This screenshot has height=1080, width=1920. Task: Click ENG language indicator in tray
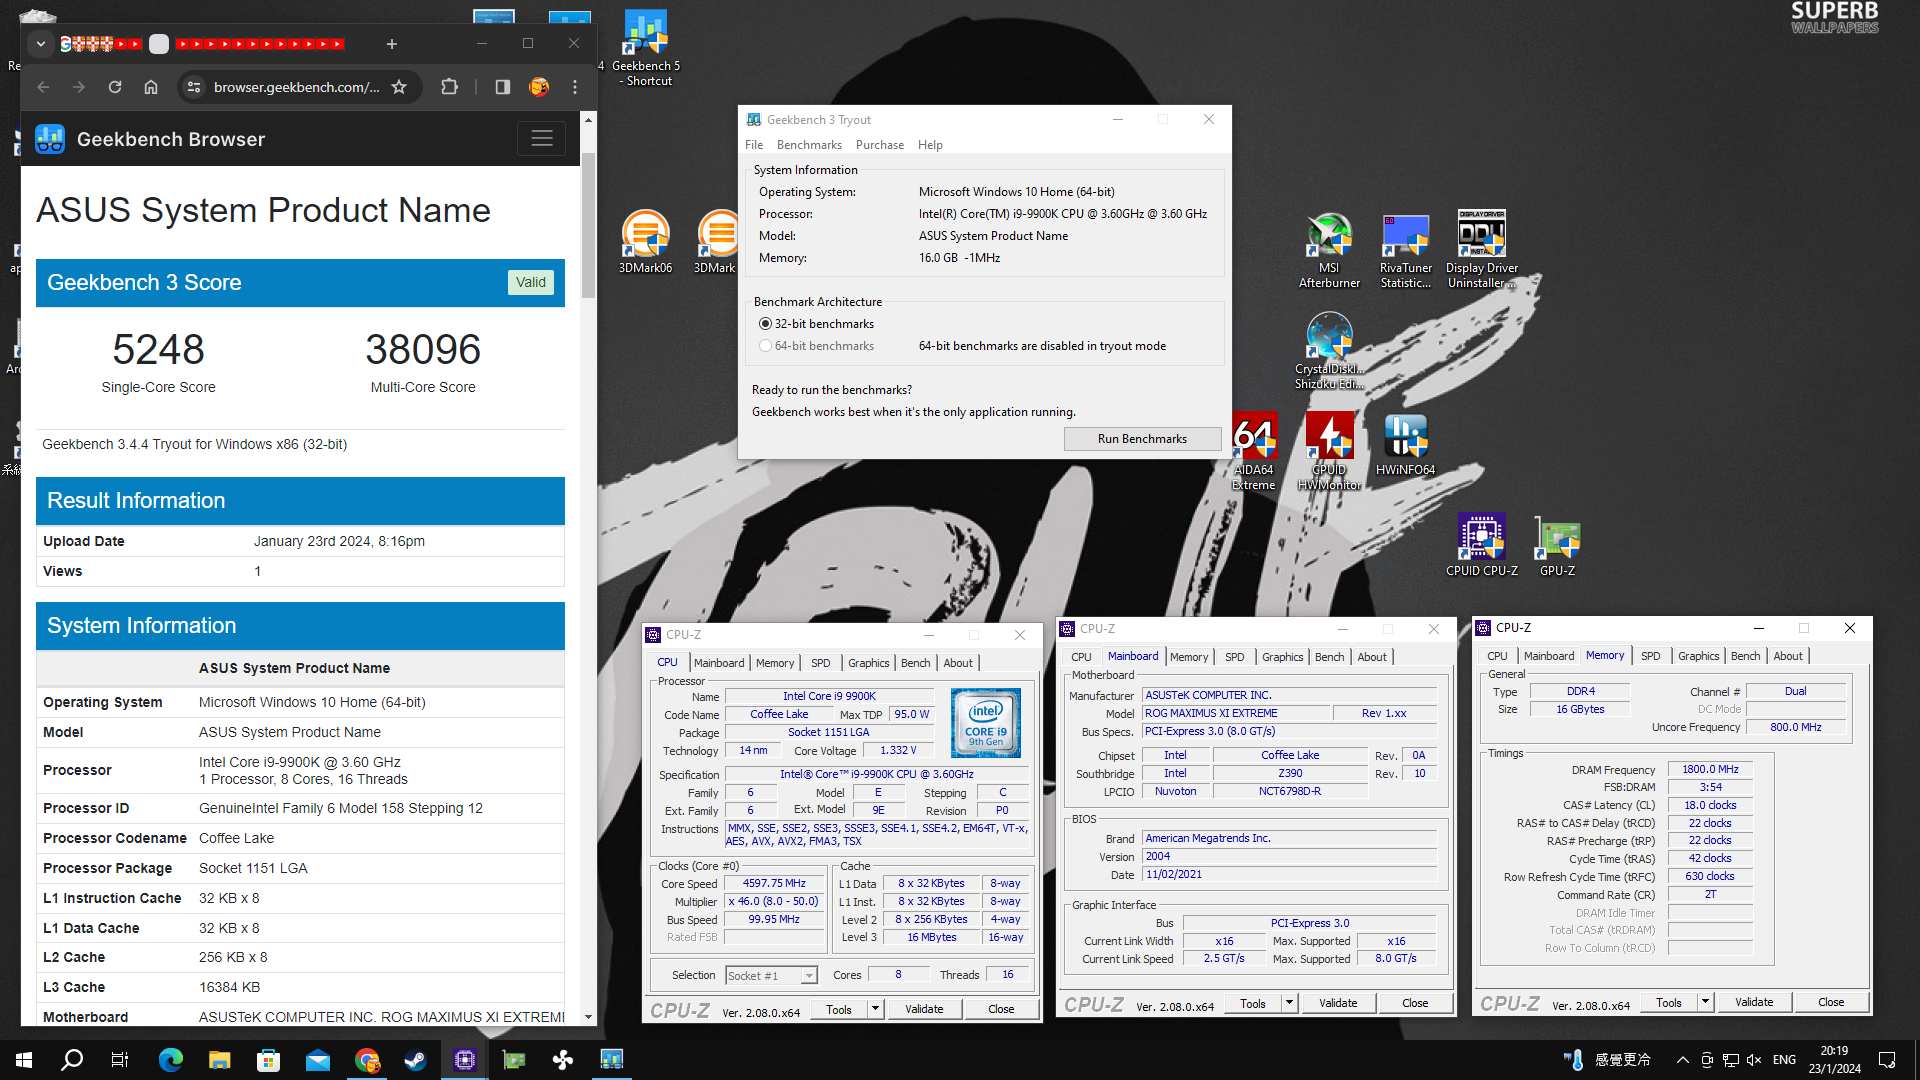coord(1784,1060)
